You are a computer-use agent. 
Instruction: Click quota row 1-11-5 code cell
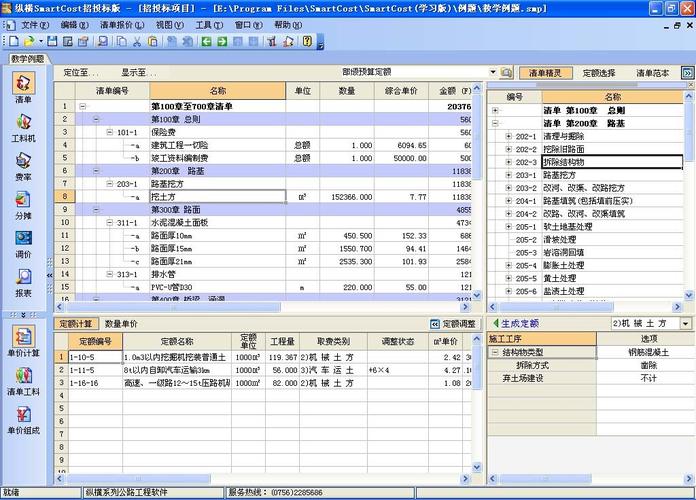click(x=95, y=370)
